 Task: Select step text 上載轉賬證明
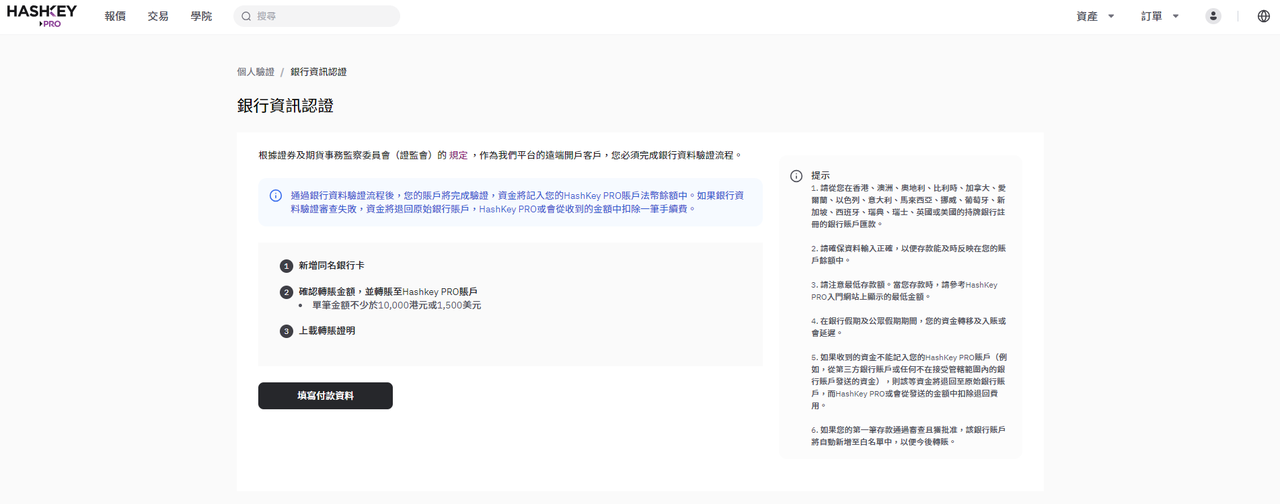[326, 331]
